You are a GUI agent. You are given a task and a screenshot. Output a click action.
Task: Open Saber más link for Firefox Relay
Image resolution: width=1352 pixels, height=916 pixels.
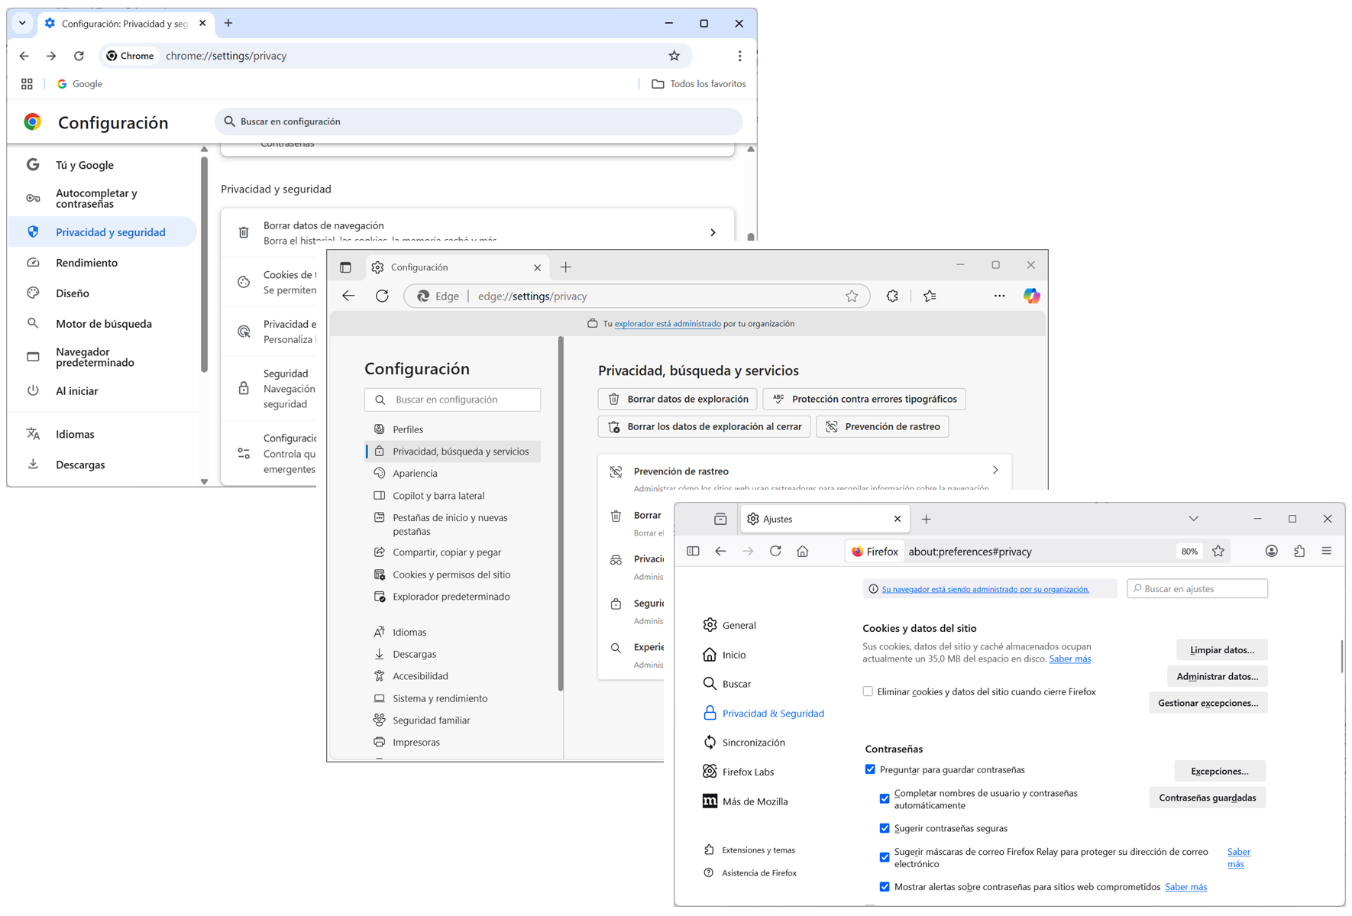1238,857
